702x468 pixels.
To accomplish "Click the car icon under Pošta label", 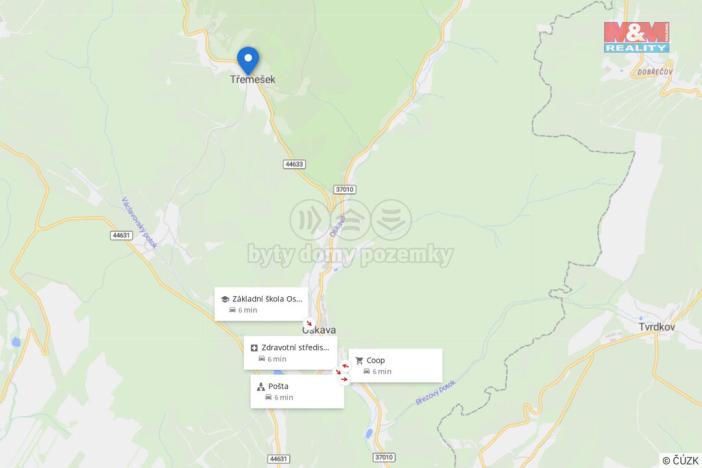I will (x=268, y=397).
